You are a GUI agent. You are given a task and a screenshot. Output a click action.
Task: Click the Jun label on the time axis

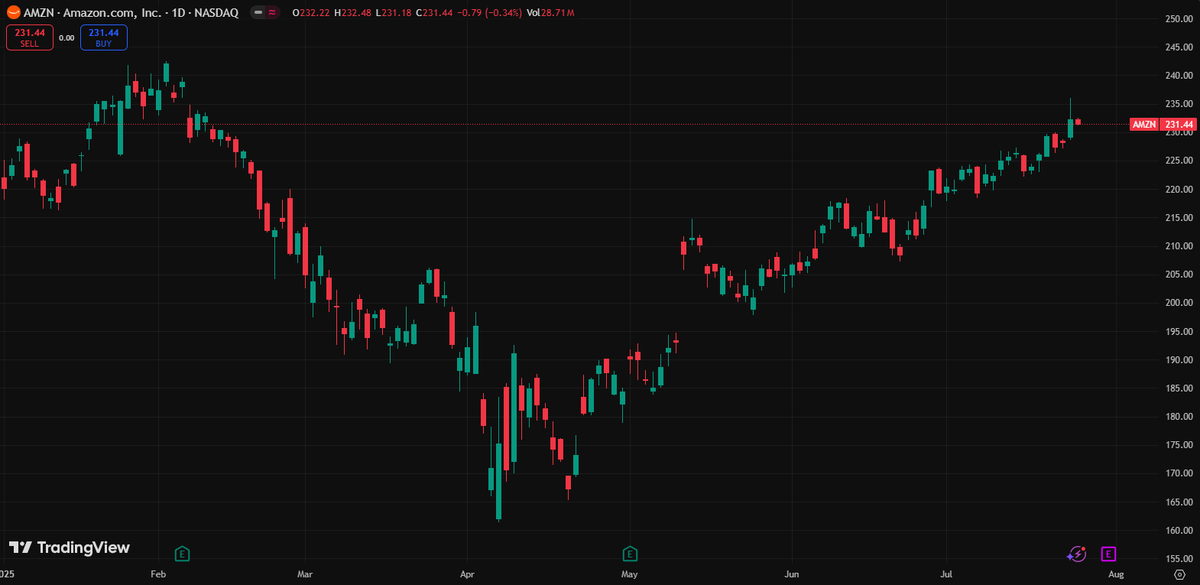point(791,575)
